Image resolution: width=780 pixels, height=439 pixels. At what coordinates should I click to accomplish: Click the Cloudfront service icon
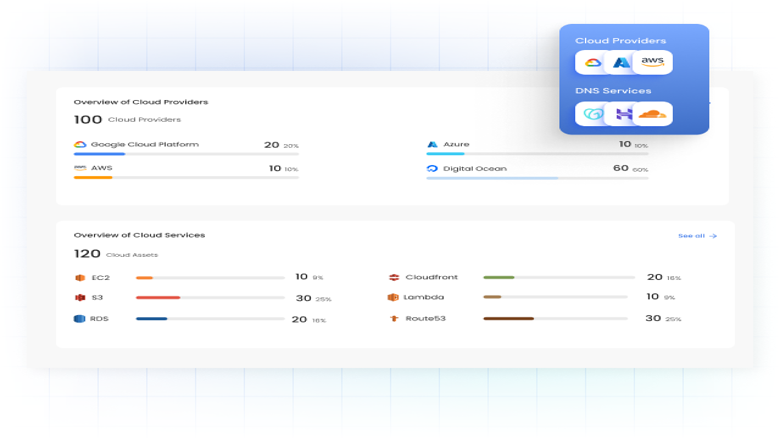point(394,277)
